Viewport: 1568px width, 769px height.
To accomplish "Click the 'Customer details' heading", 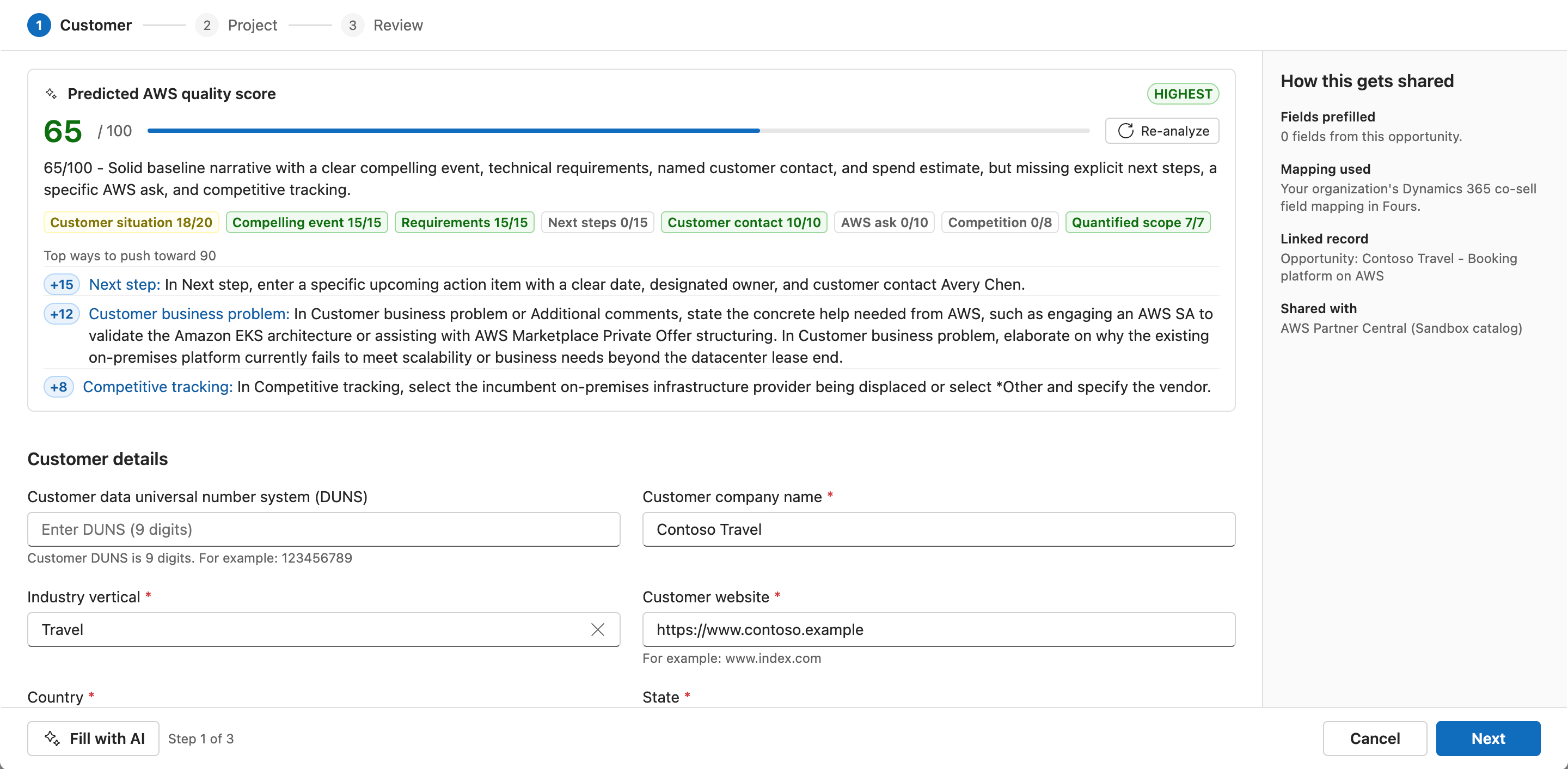I will click(x=98, y=459).
